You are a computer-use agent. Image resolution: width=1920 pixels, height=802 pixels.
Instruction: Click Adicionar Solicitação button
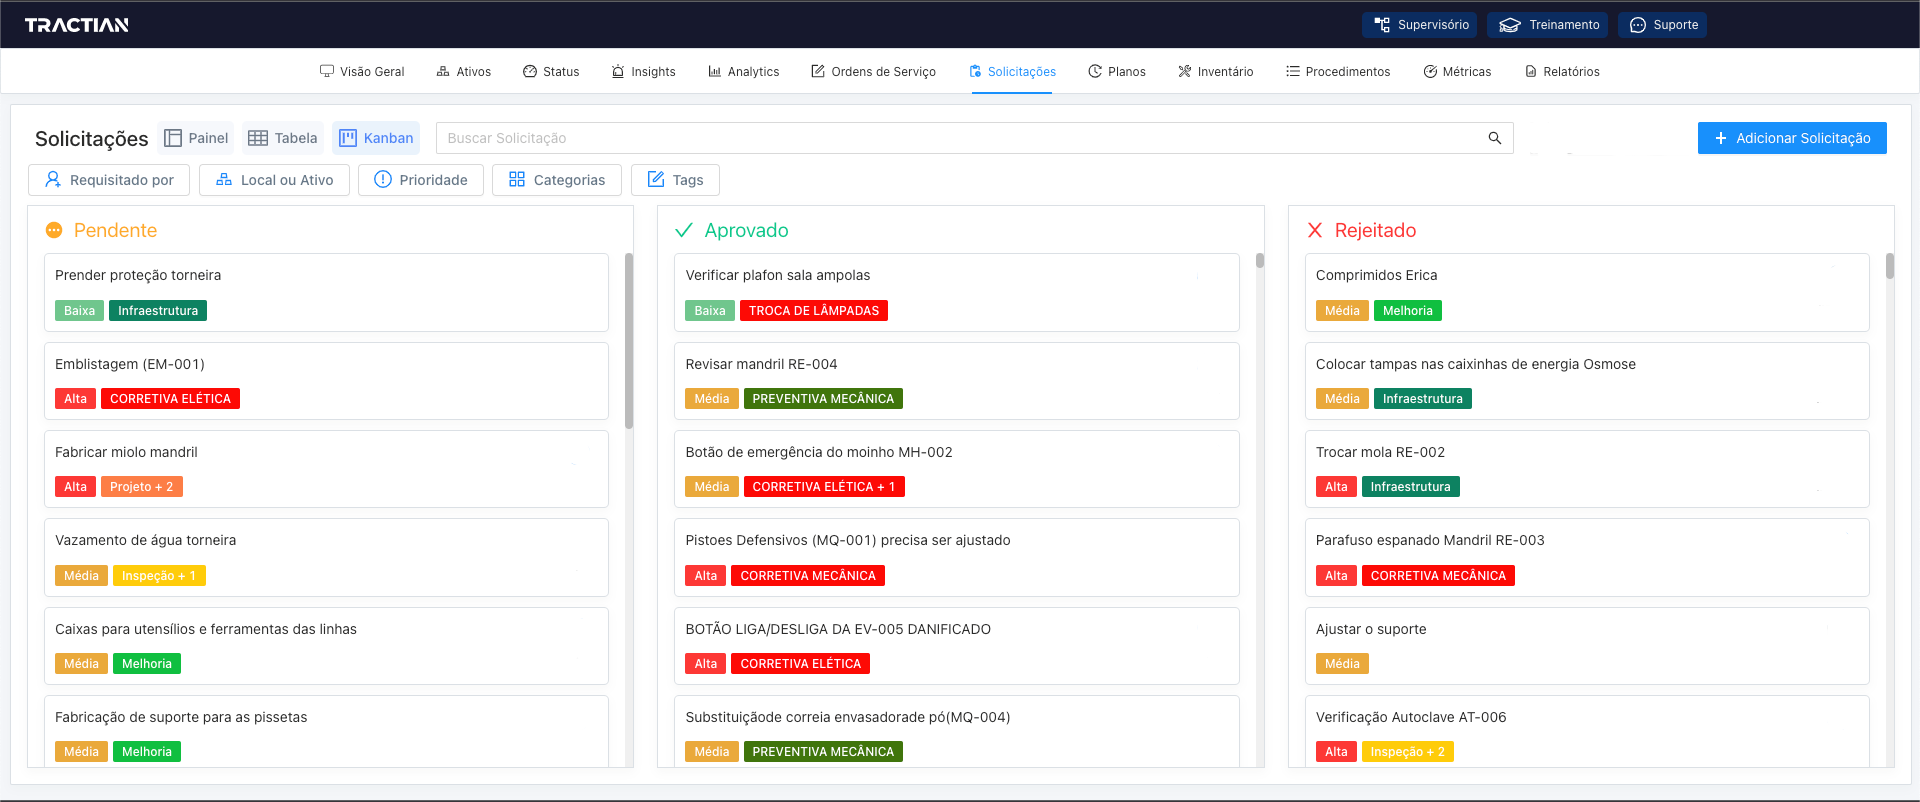click(1792, 138)
